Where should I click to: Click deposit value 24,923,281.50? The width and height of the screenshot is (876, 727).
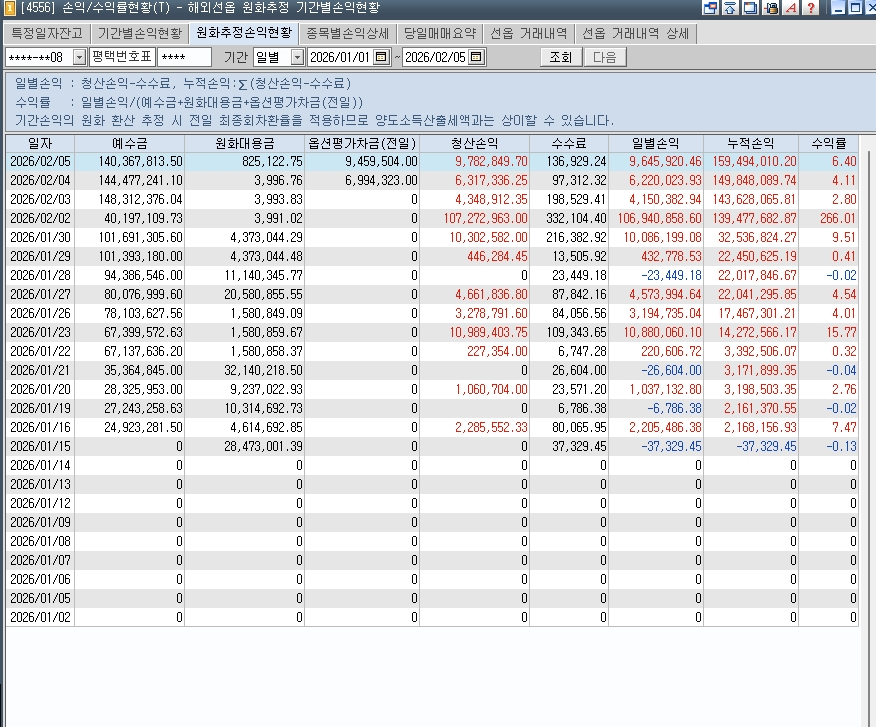point(143,427)
